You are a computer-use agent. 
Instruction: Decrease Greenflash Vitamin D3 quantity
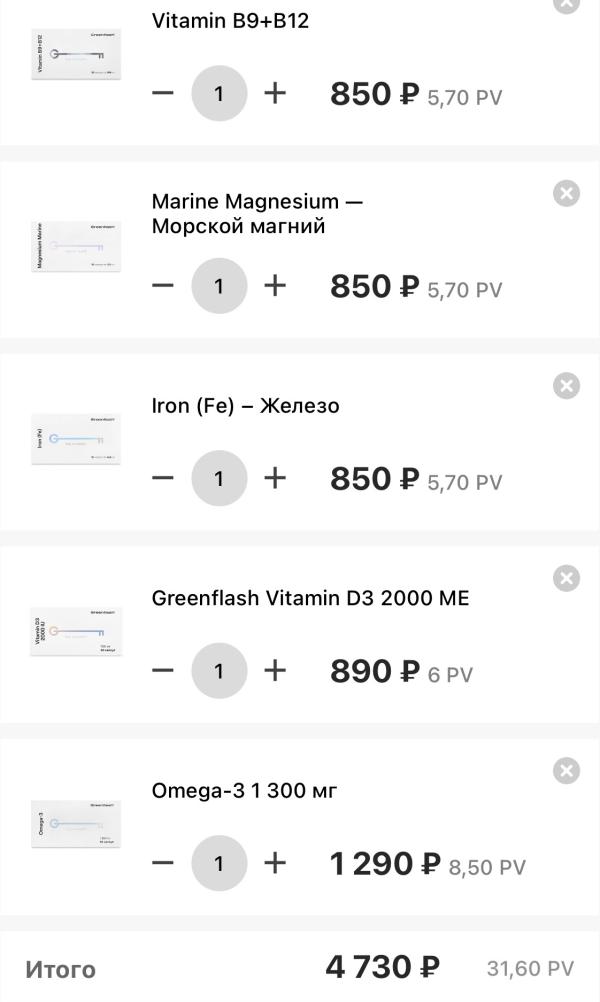[x=163, y=670]
